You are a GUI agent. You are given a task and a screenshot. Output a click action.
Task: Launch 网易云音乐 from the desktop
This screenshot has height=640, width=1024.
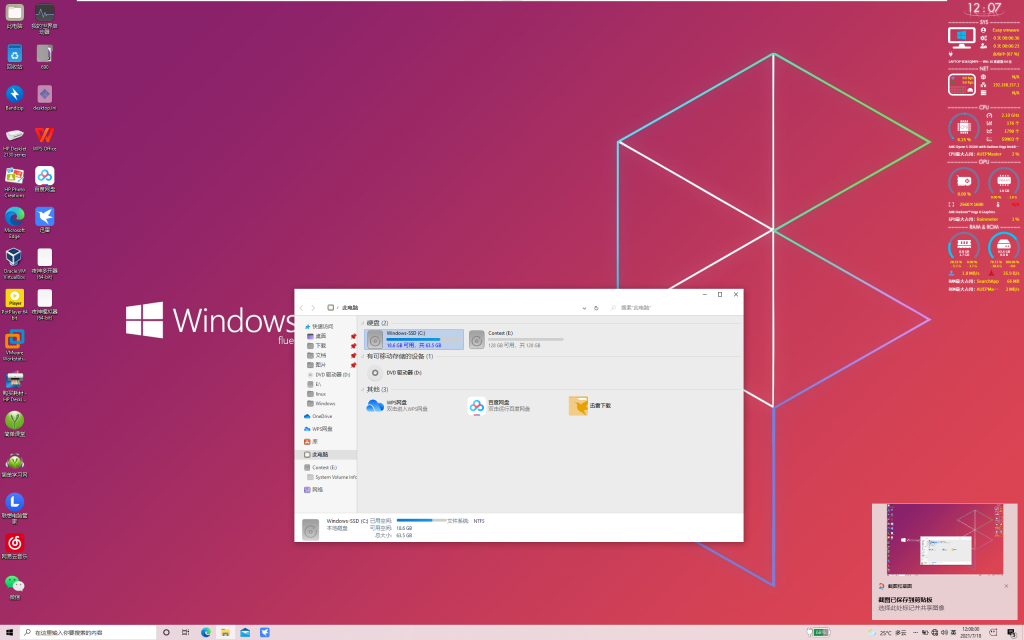(14, 547)
